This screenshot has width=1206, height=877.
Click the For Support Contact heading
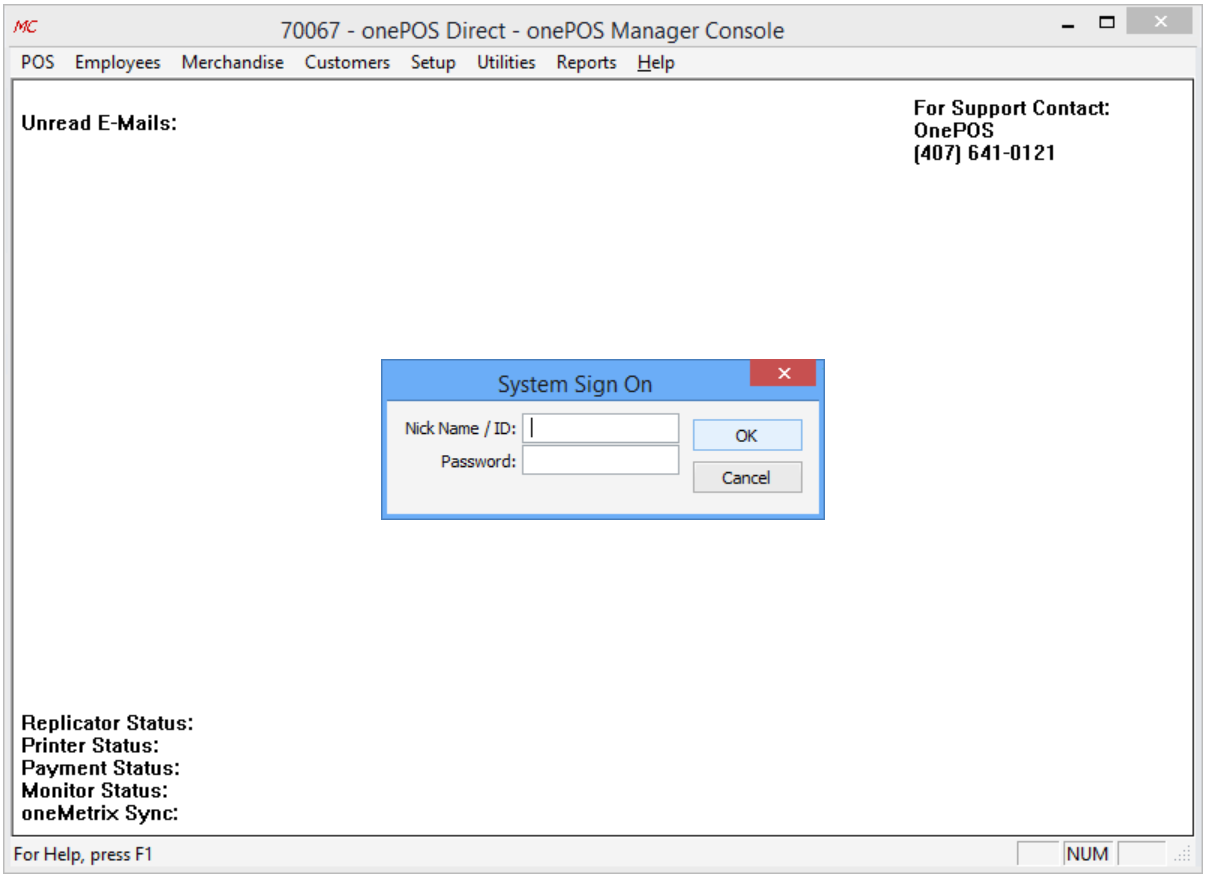(1012, 108)
